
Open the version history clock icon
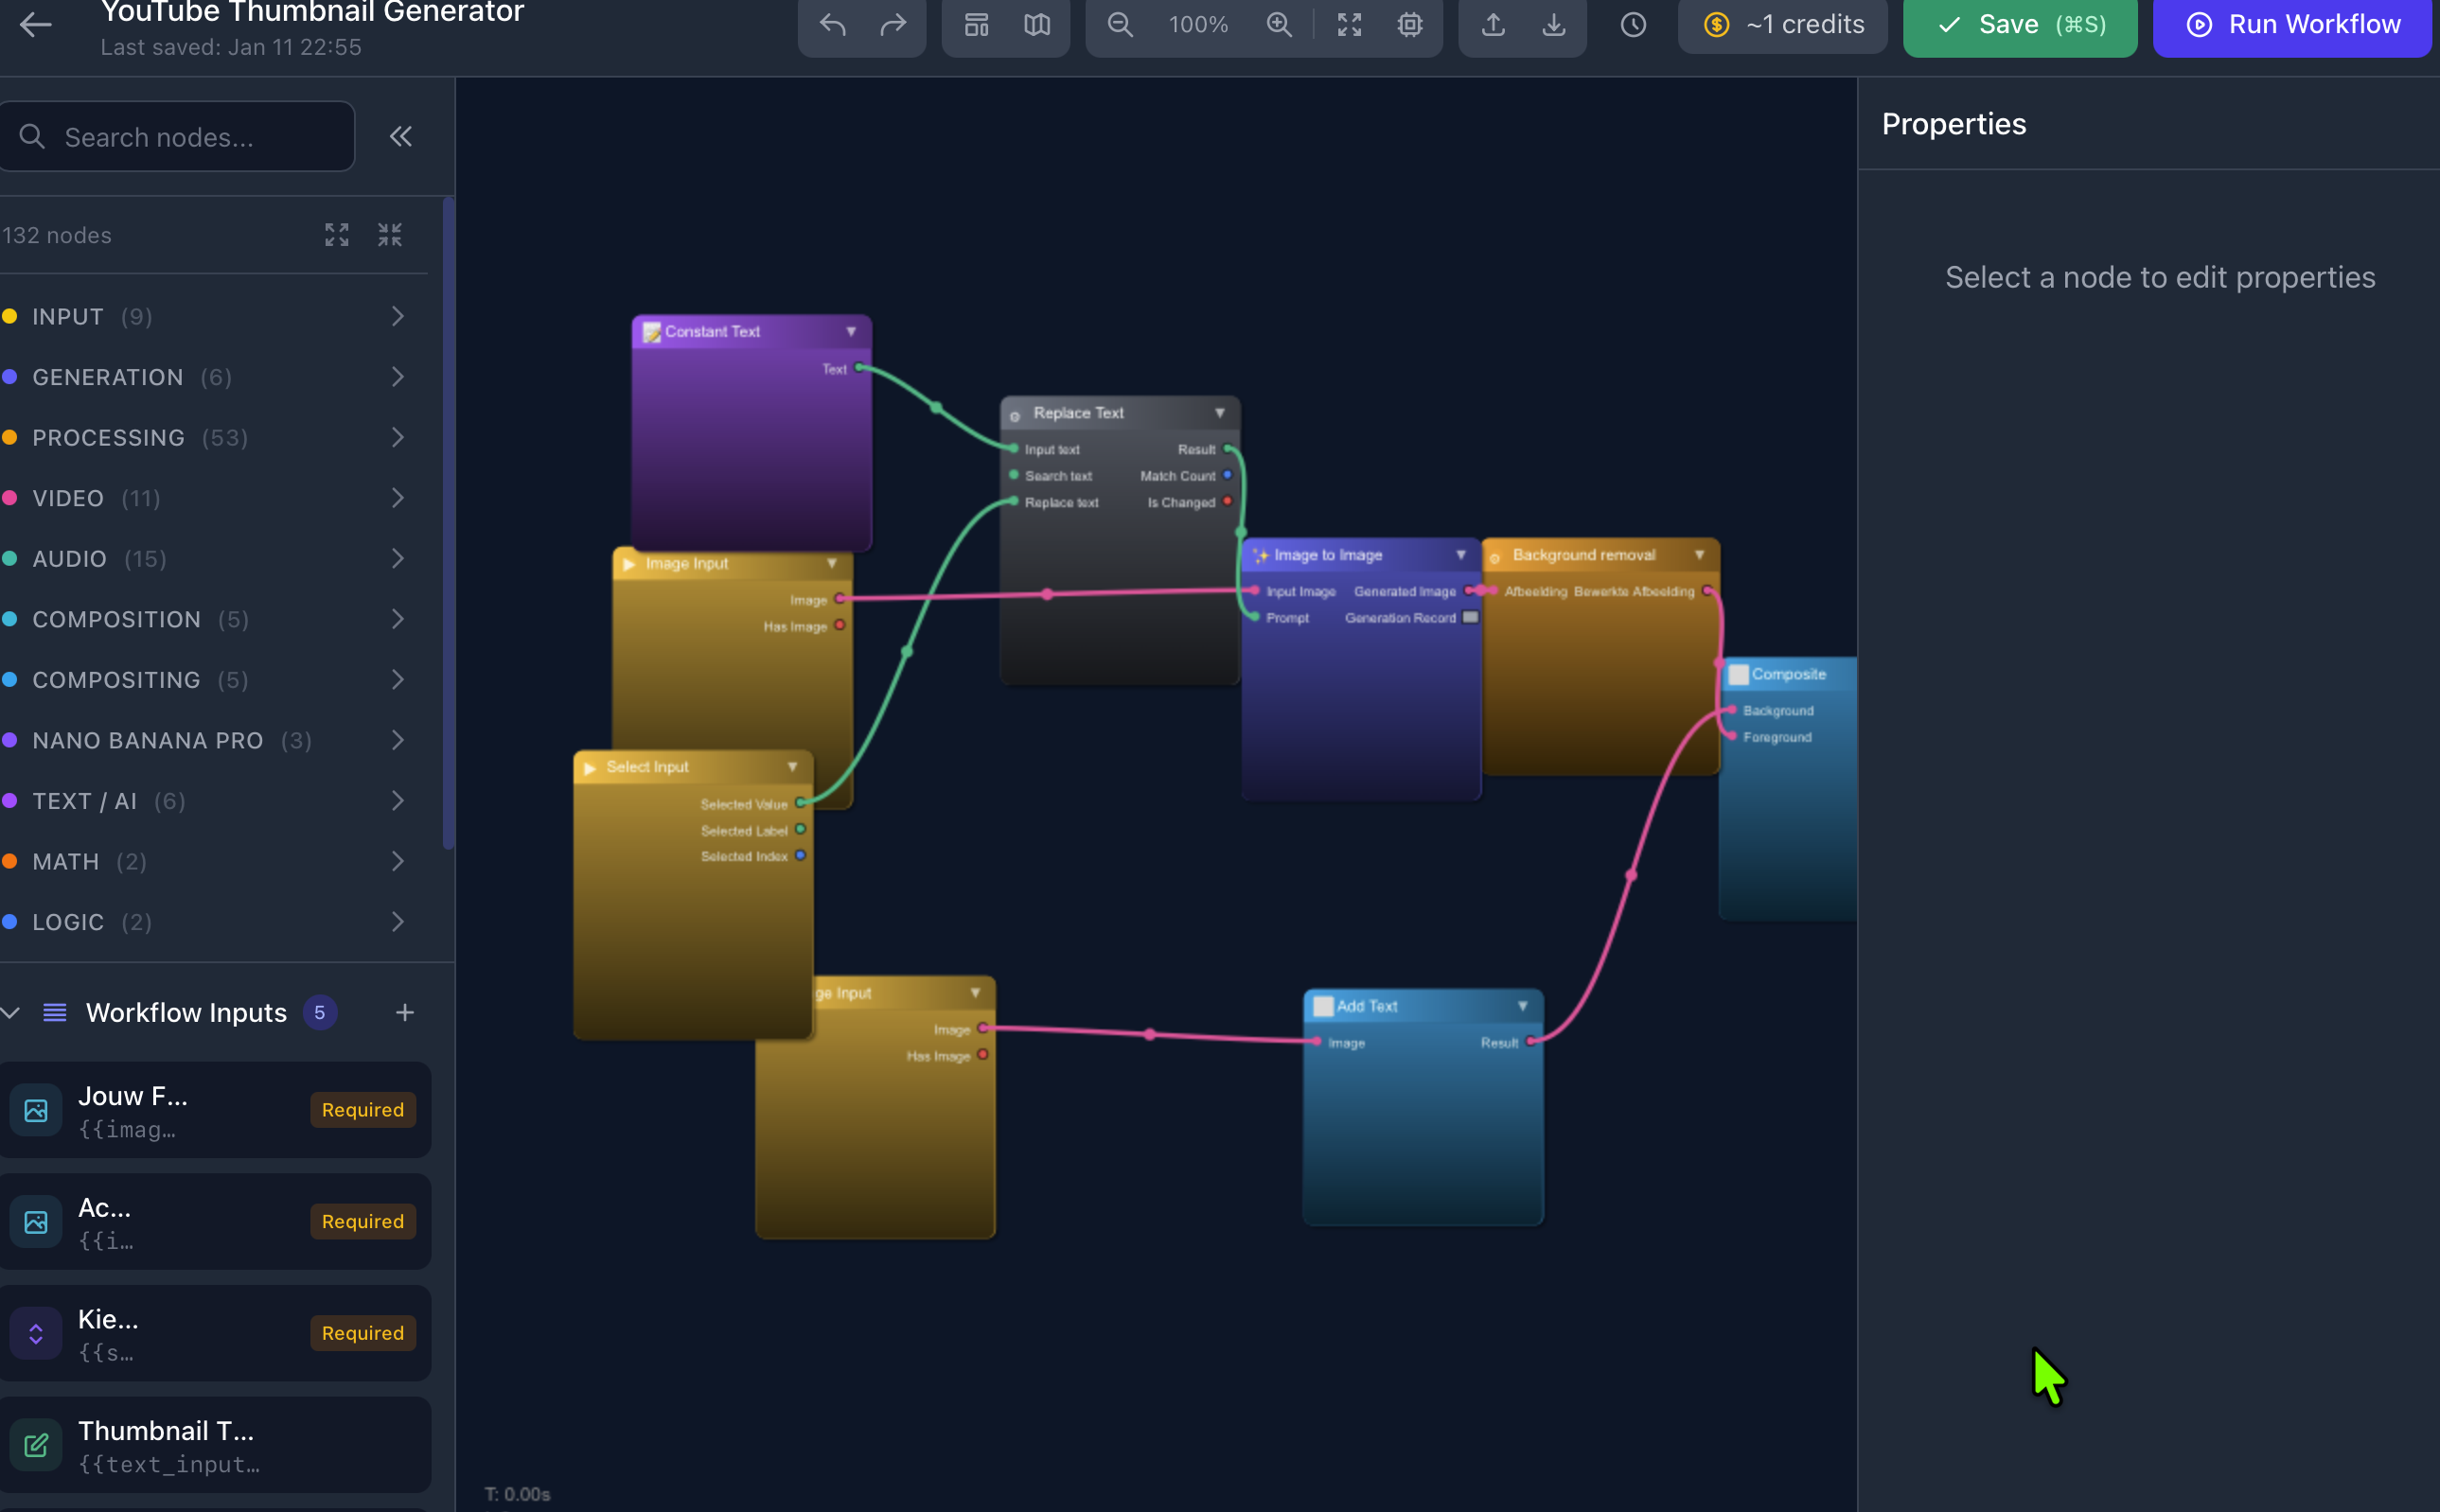[x=1632, y=25]
